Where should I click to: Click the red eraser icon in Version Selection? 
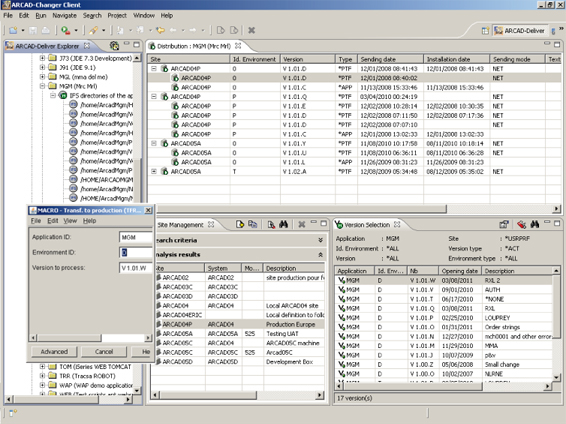(x=521, y=224)
